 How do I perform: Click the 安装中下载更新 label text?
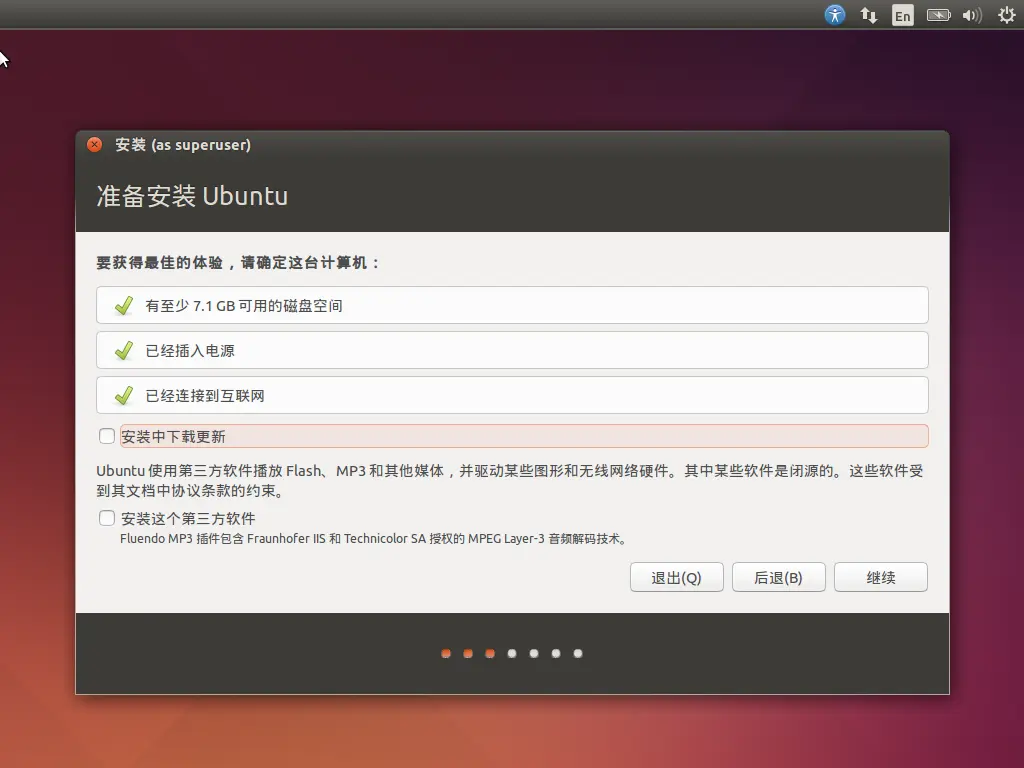pos(174,436)
